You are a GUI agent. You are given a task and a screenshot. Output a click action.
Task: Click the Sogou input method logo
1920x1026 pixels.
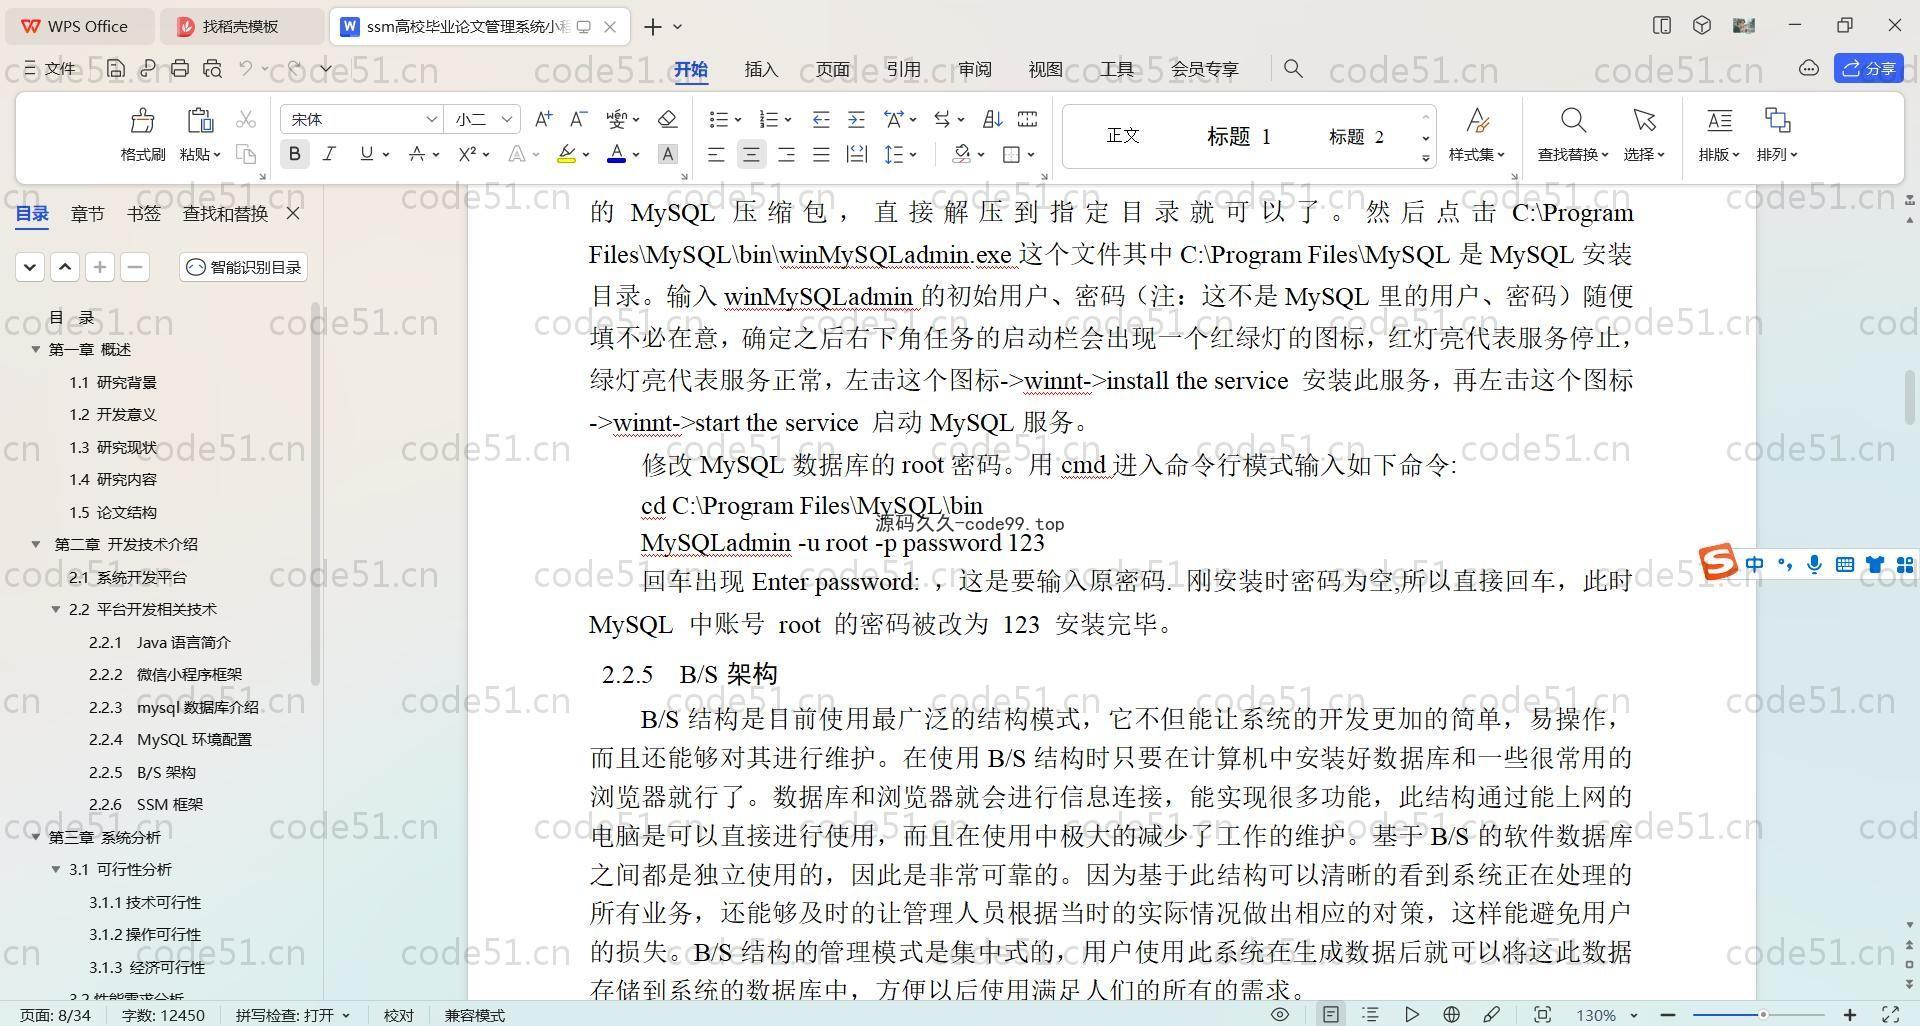1718,562
